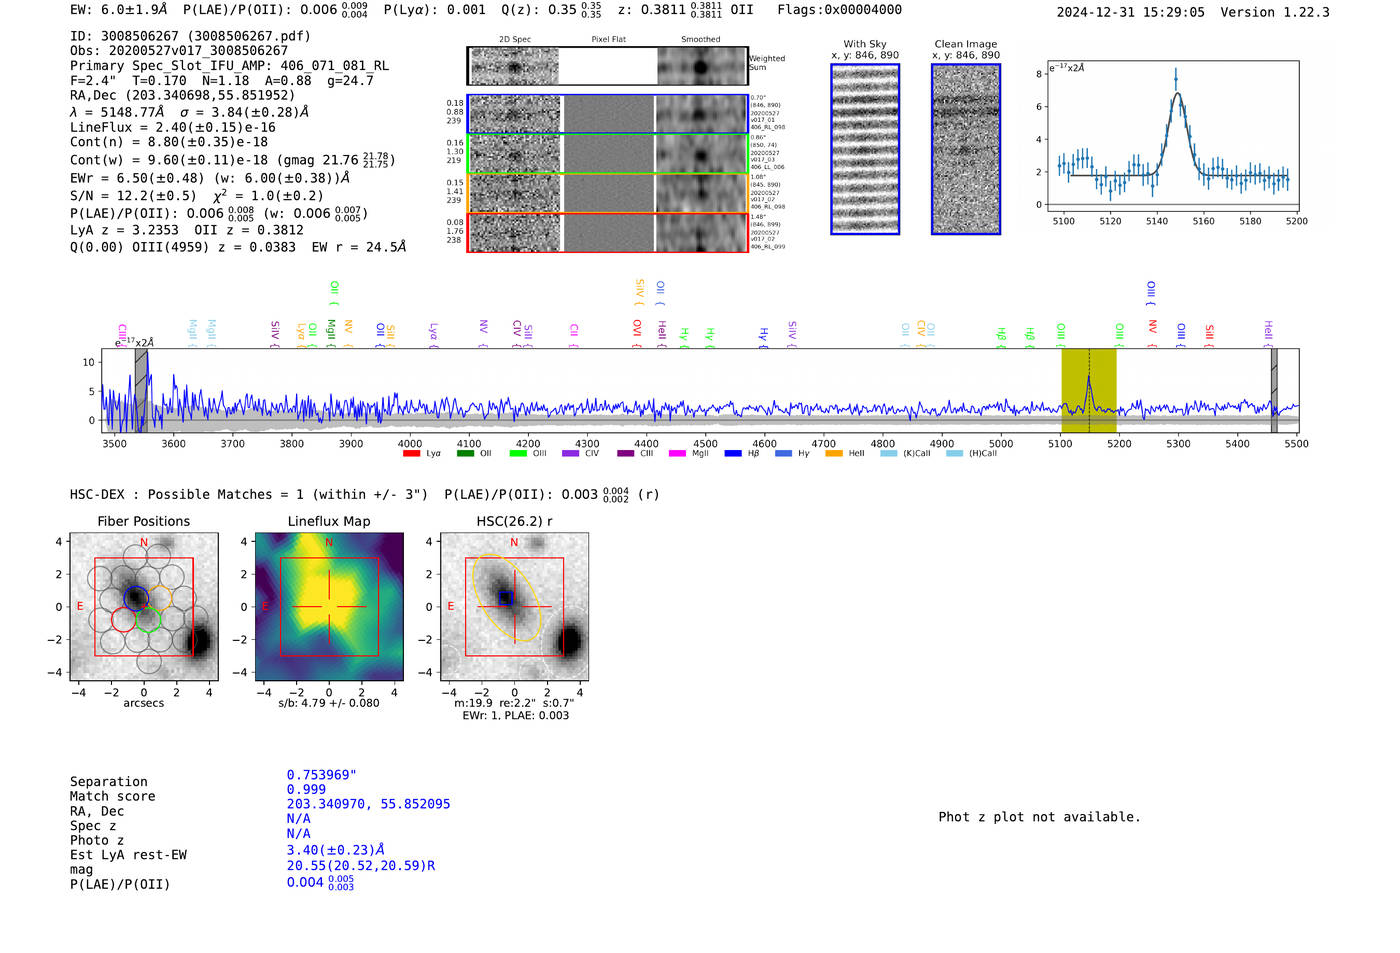Click the red Lyα legend swatch
Image resolution: width=1400 pixels, height=953 pixels.
[x=411, y=454]
